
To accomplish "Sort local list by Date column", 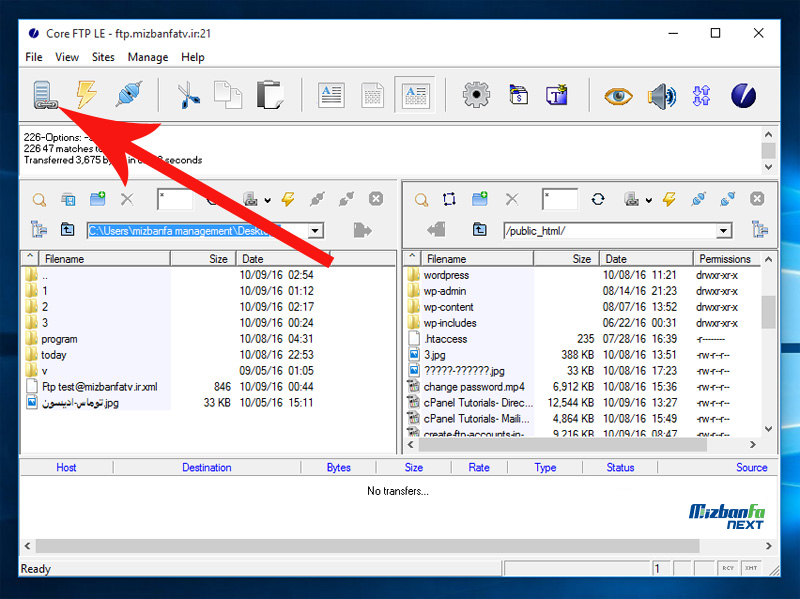I will [283, 259].
